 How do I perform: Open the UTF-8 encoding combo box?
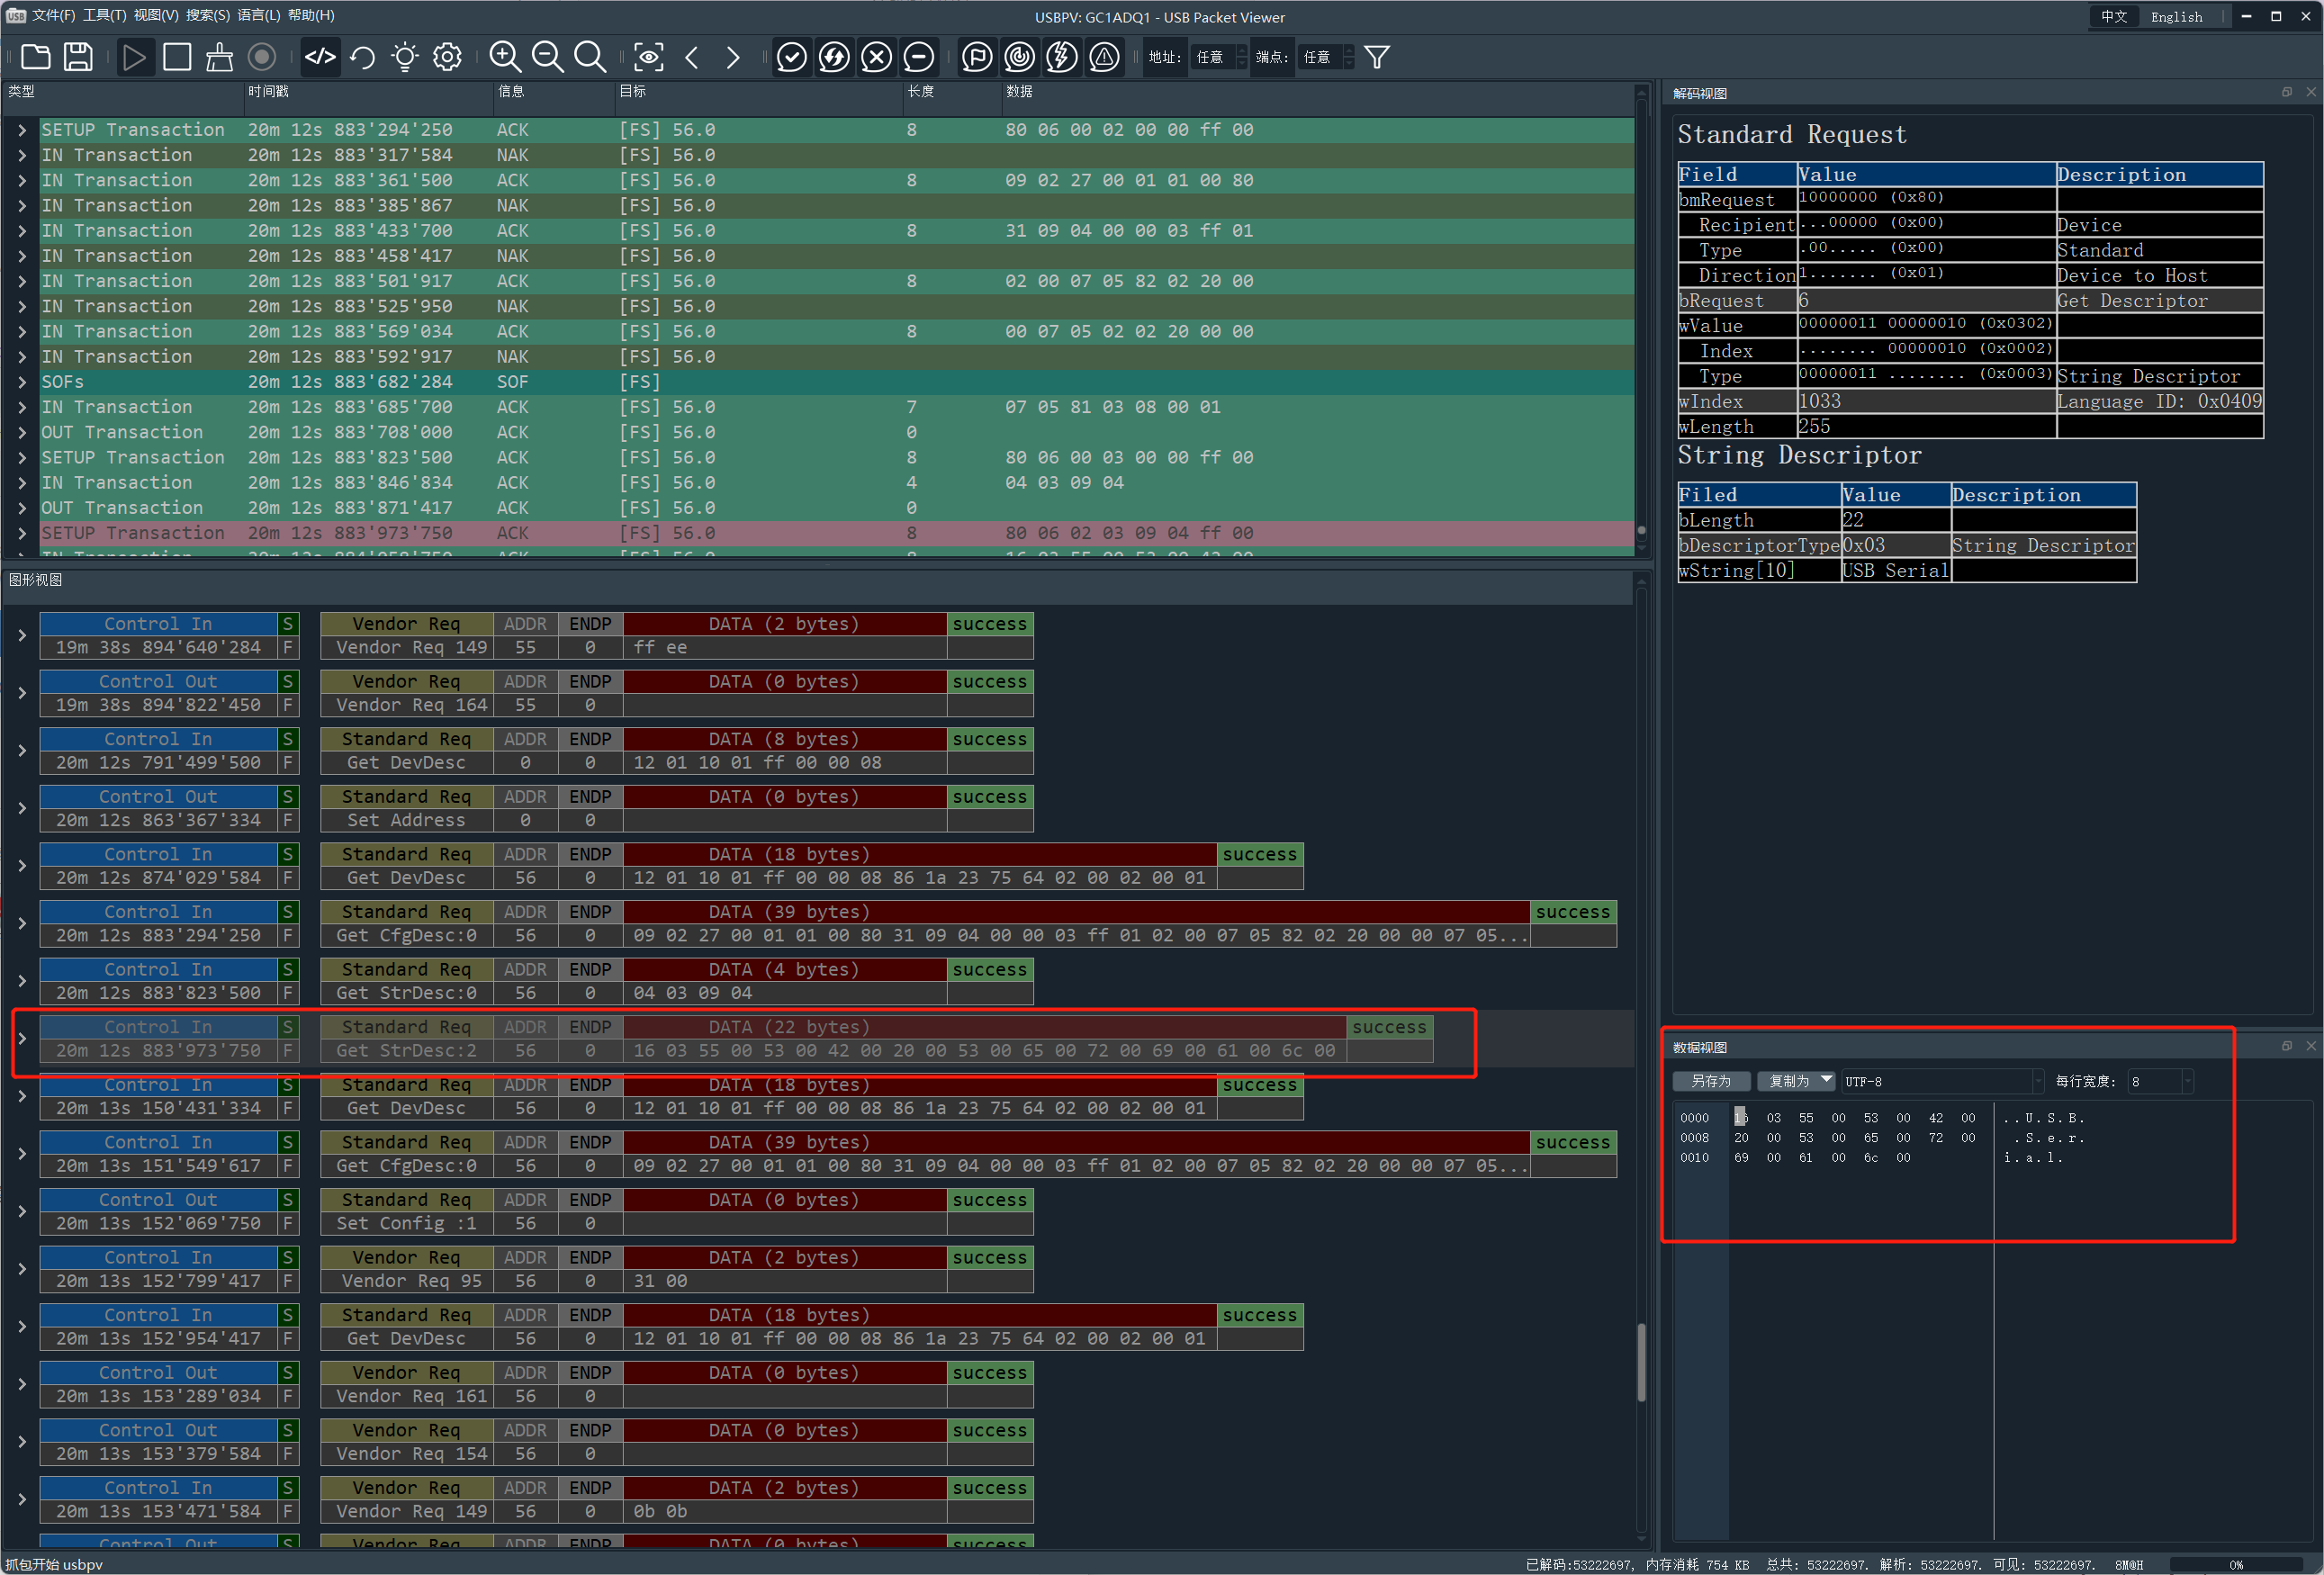coord(1942,1081)
